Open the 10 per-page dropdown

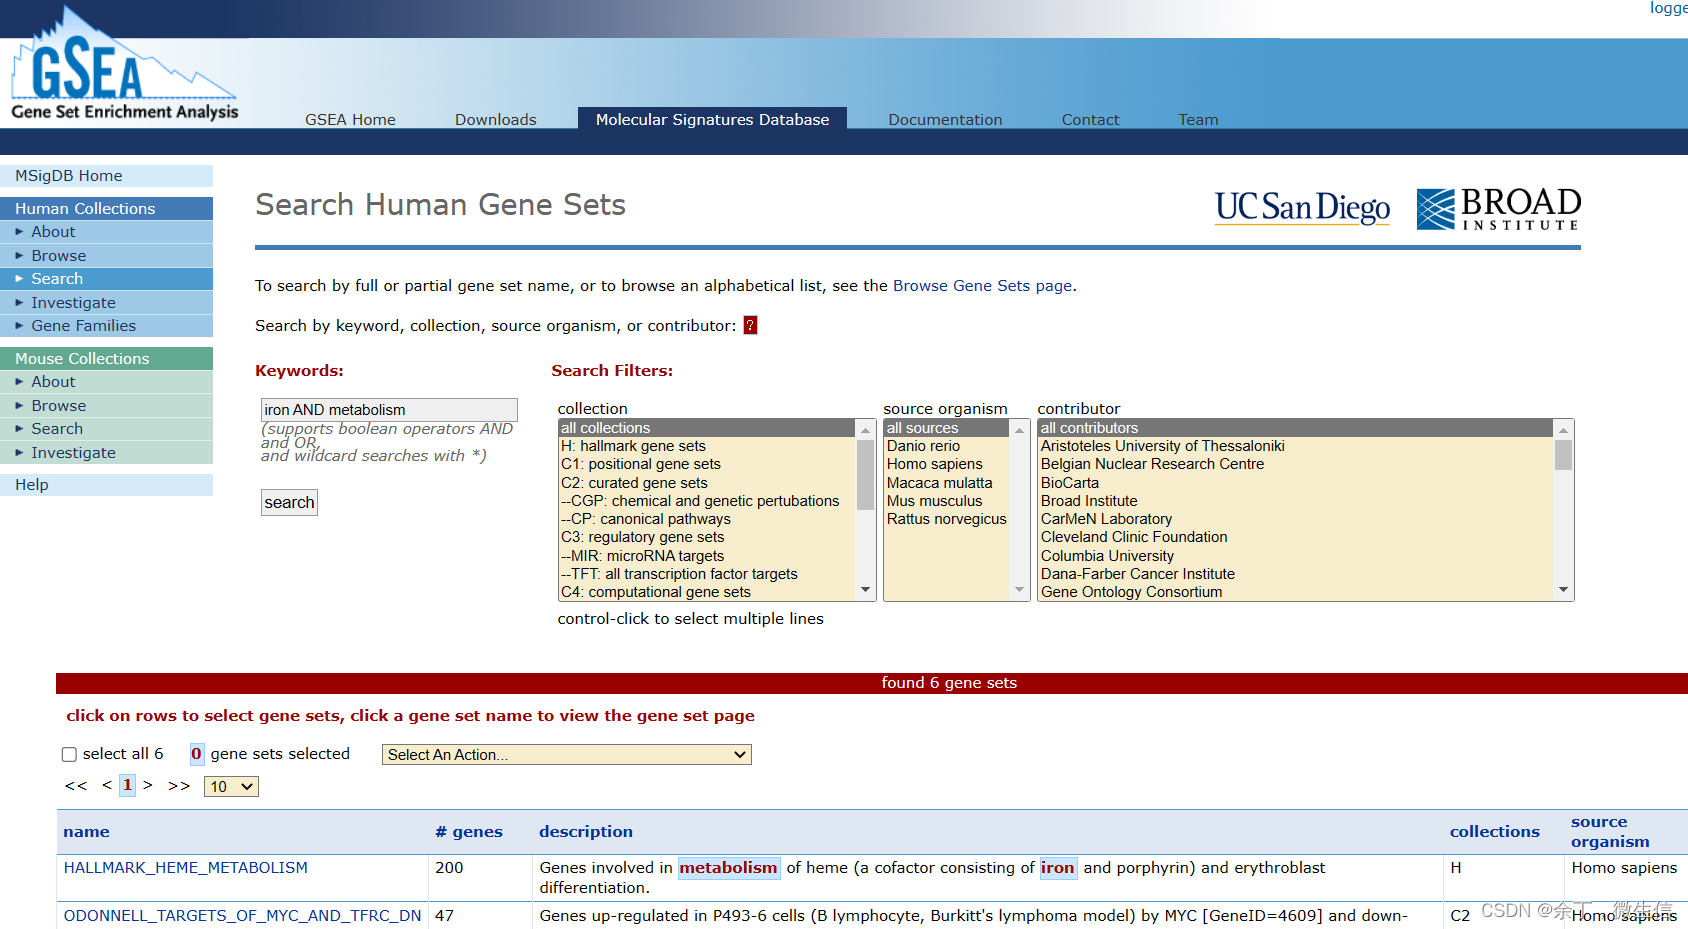[x=231, y=787]
